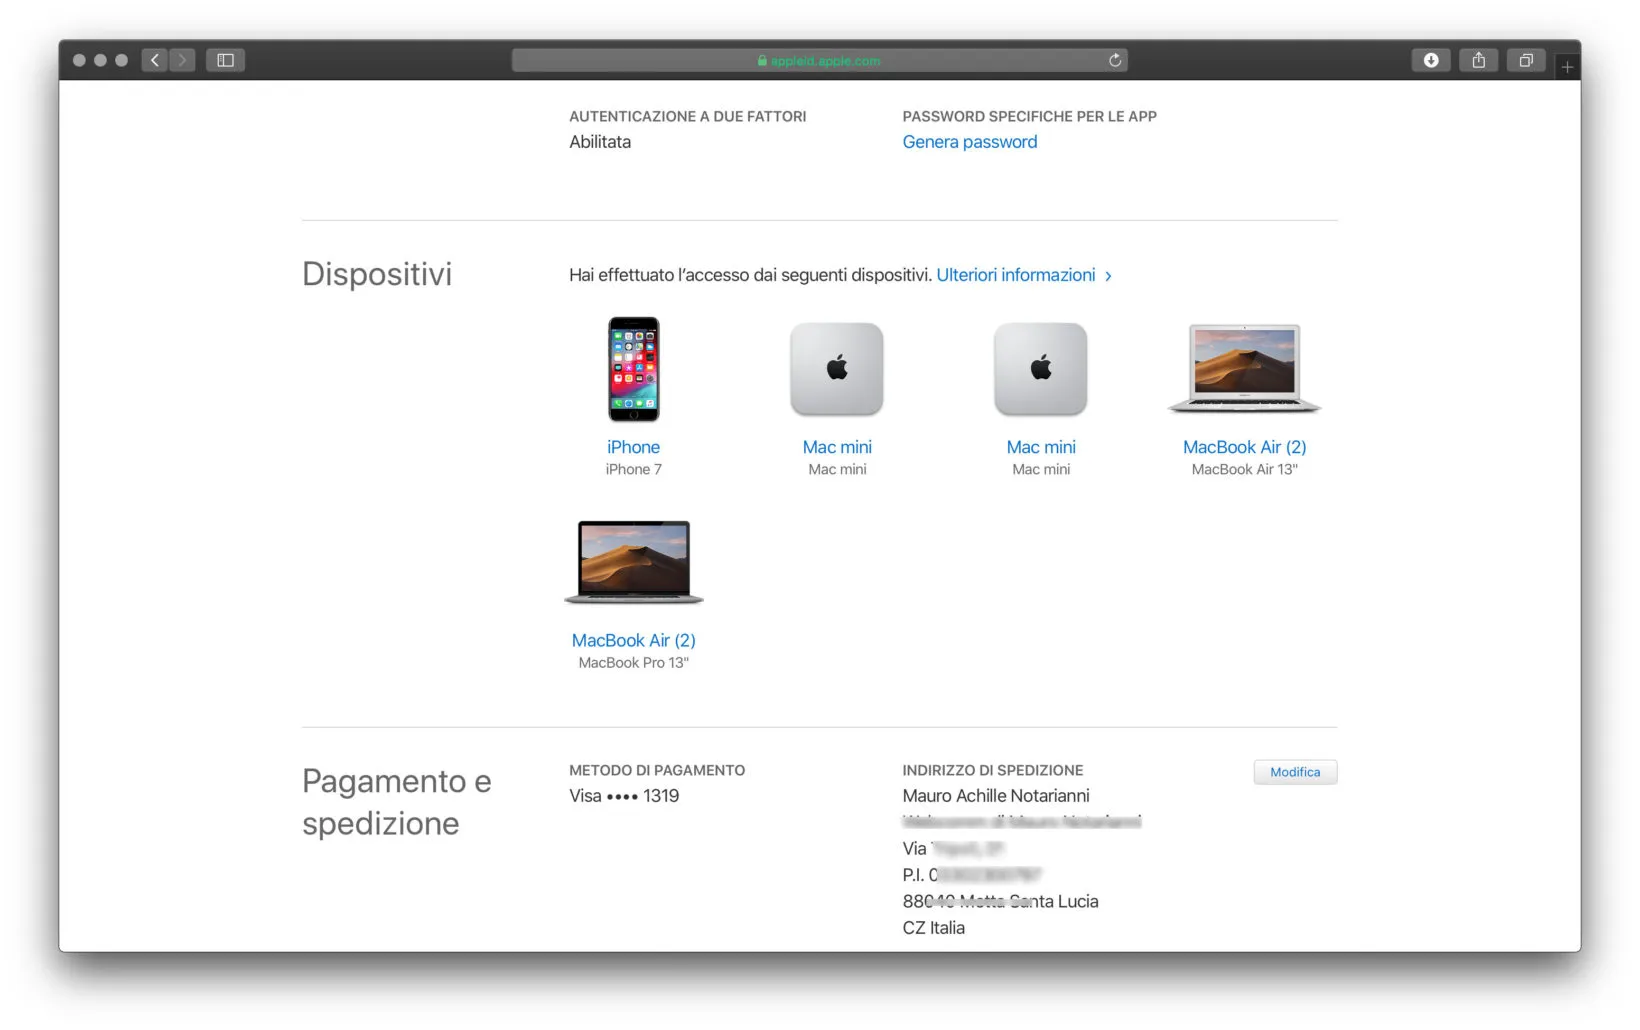Click the first Mac mini device icon
1640x1030 pixels.
pos(836,368)
